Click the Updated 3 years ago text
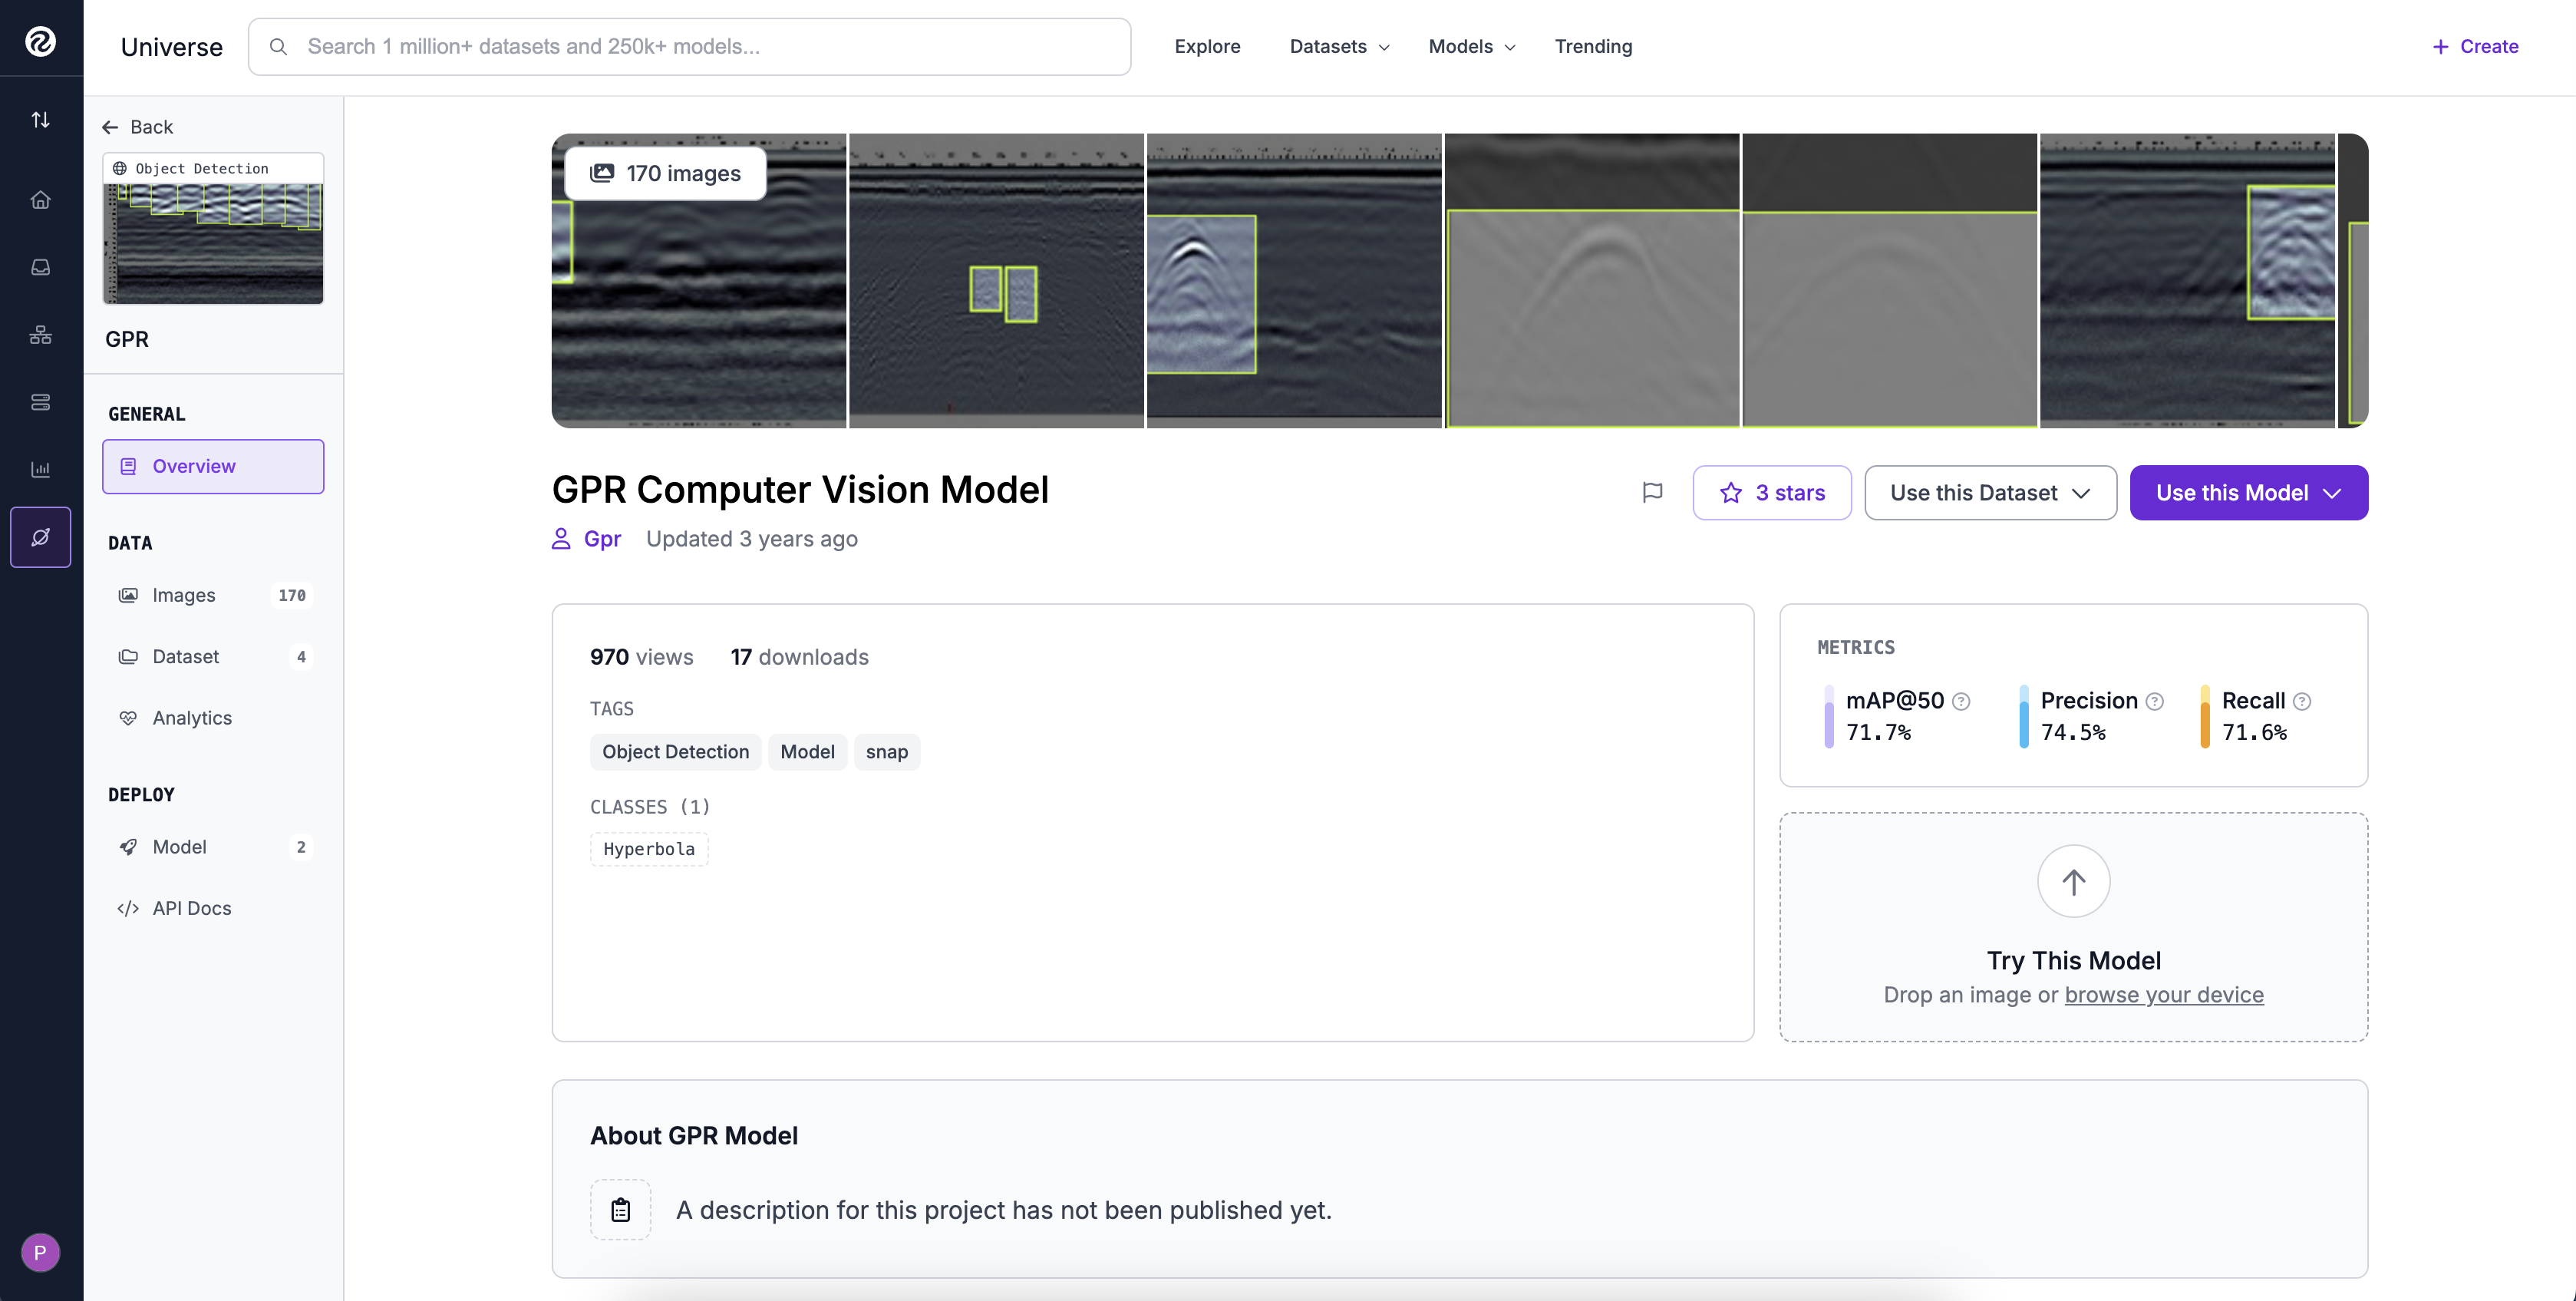Screen dimensions: 2576x1301 (751, 539)
